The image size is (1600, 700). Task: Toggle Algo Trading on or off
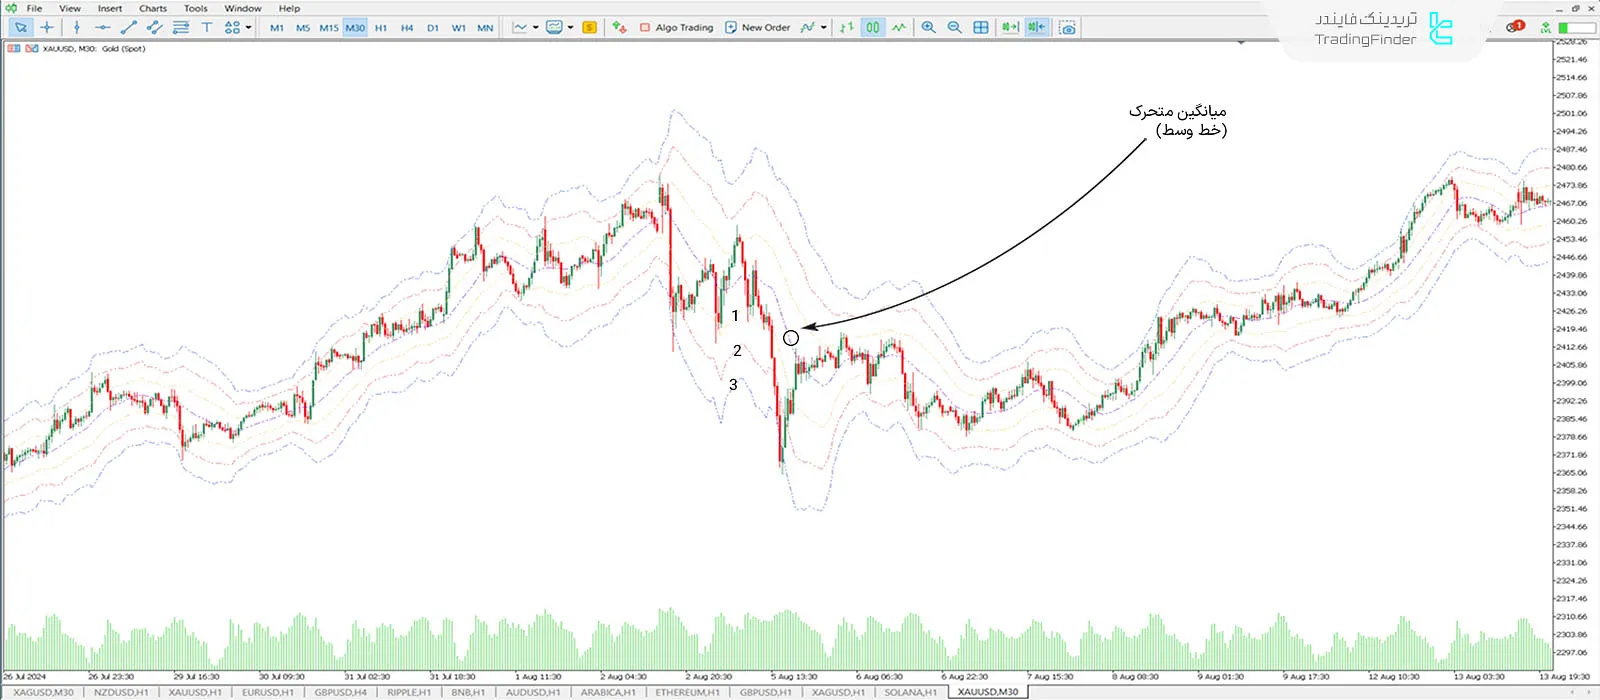tap(676, 27)
